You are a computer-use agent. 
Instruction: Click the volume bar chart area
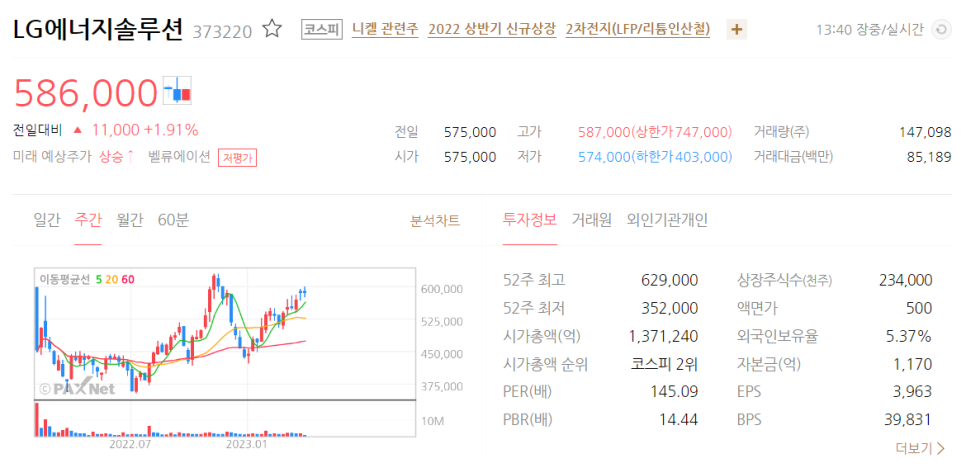click(225, 419)
